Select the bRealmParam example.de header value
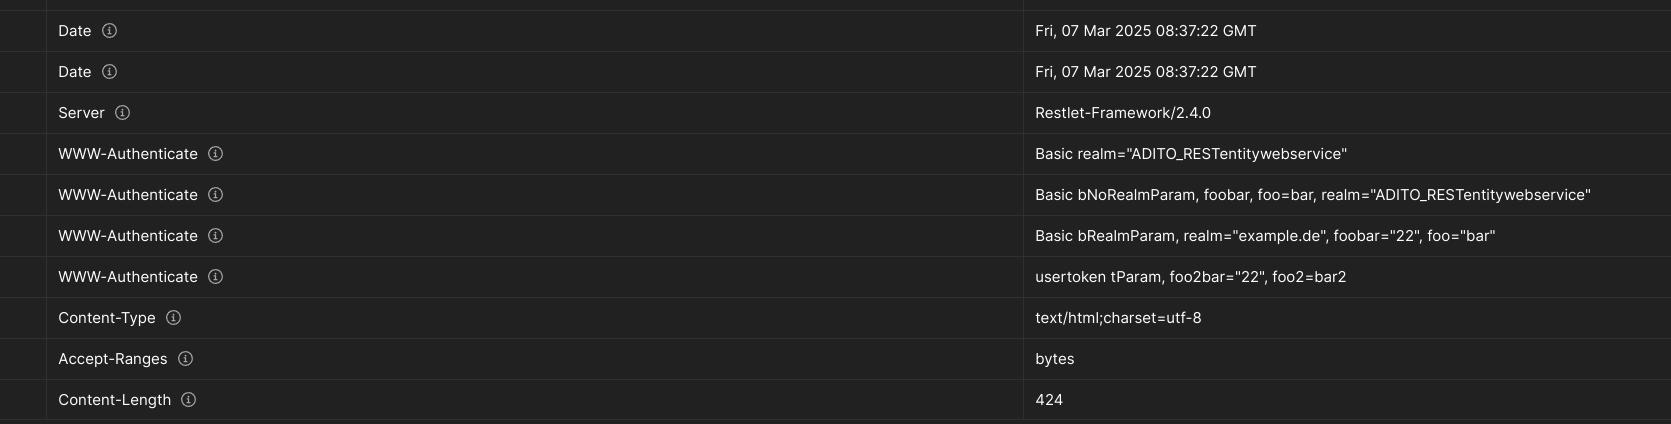Image resolution: width=1671 pixels, height=424 pixels. pyautogui.click(x=1265, y=236)
